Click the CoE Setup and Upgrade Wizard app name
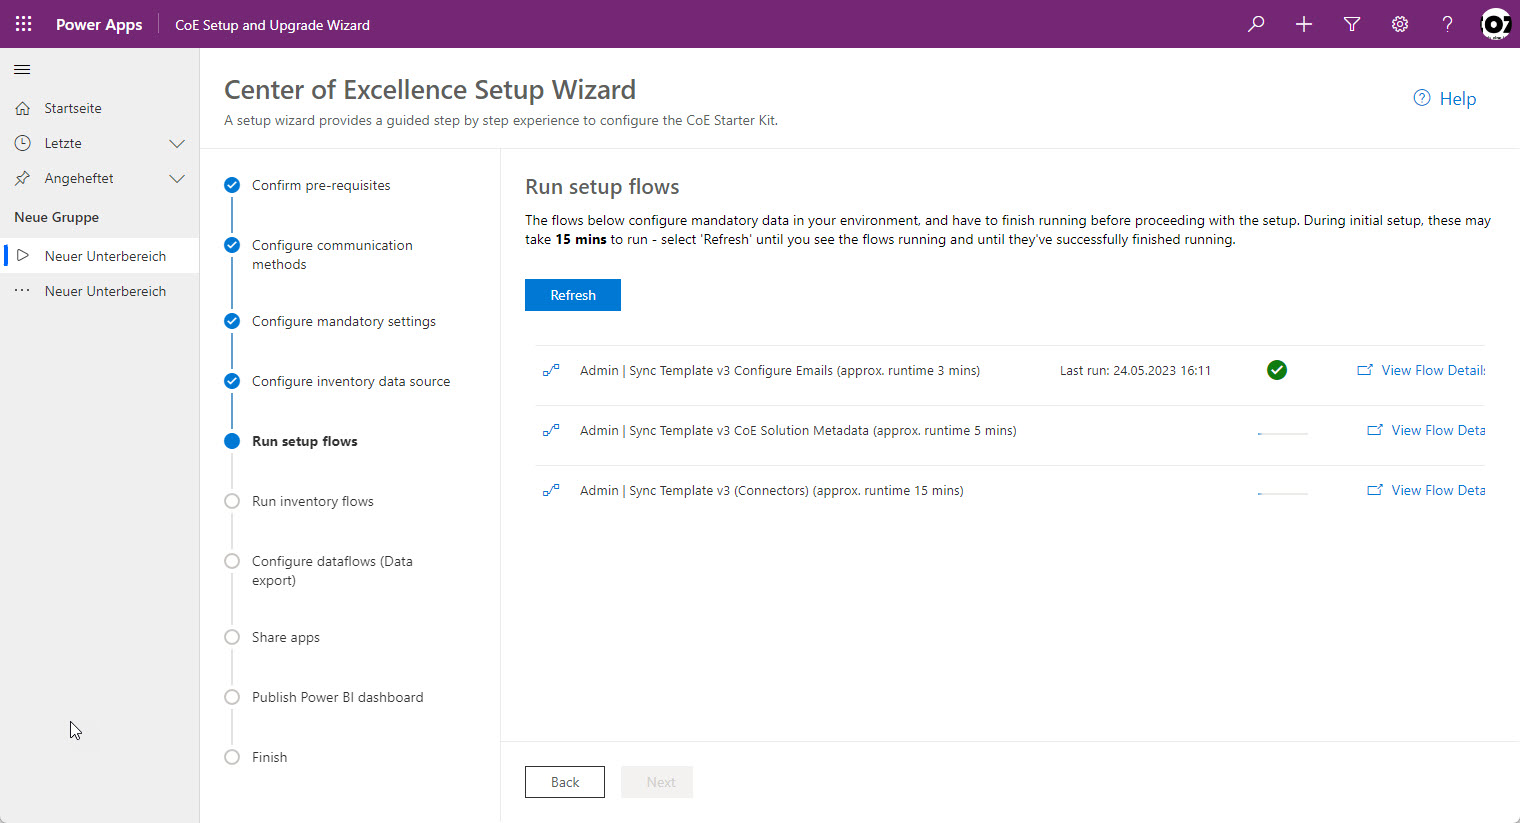Image resolution: width=1520 pixels, height=823 pixels. (272, 25)
